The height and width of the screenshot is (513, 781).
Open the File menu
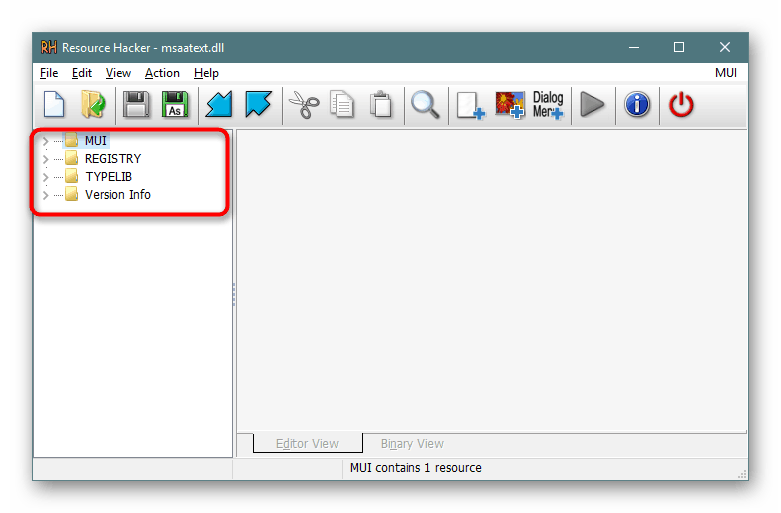tap(49, 73)
